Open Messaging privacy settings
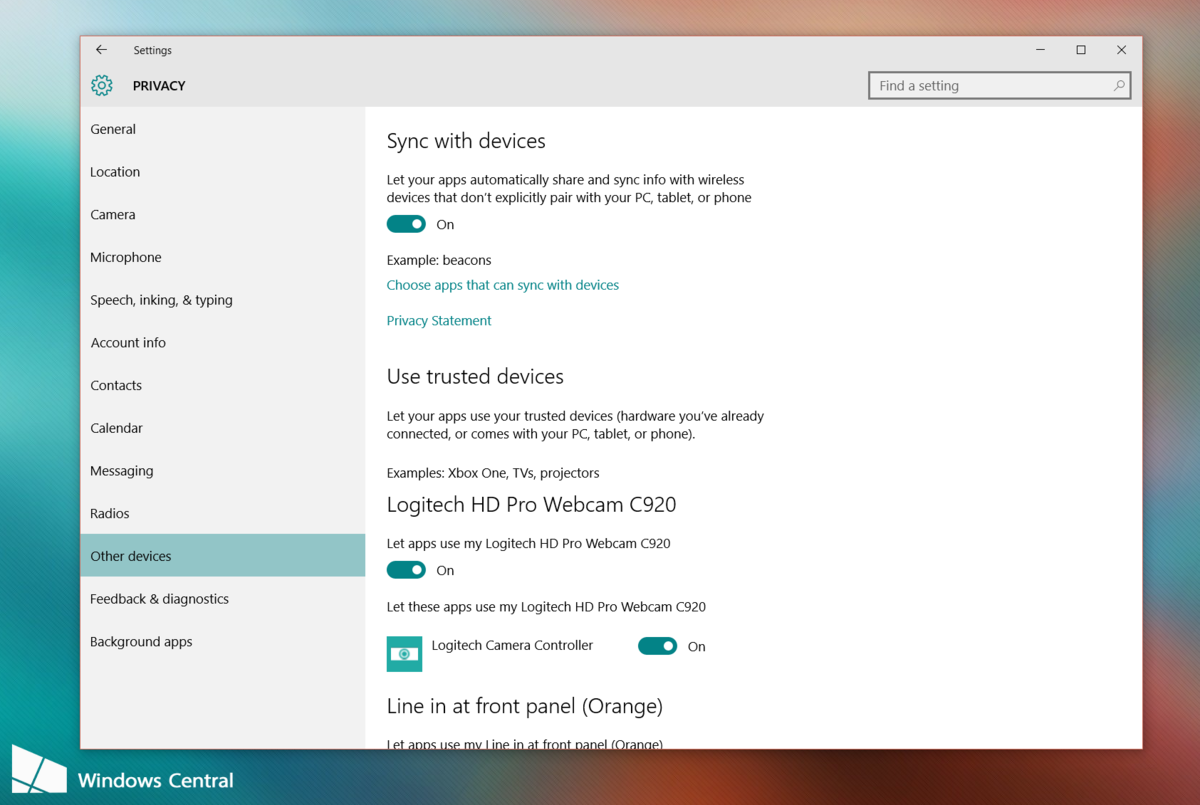The height and width of the screenshot is (805, 1200). pyautogui.click(x=223, y=471)
